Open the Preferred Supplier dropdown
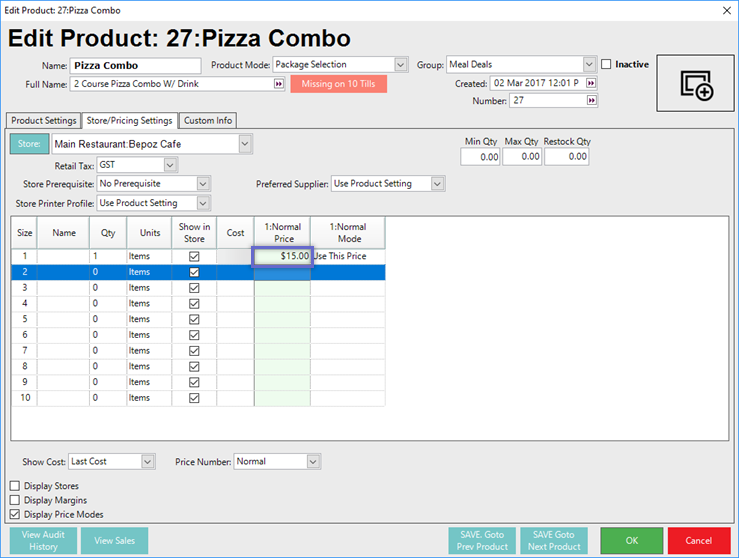 435,184
